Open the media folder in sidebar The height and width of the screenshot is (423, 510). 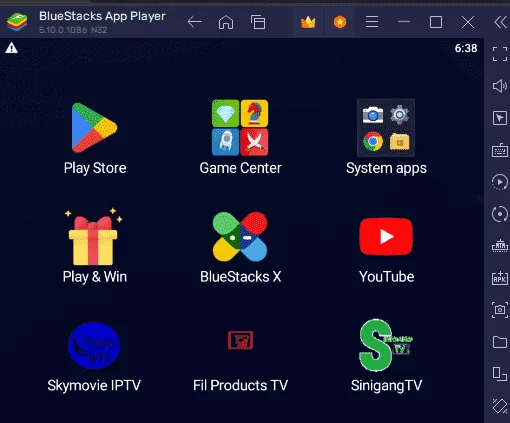pyautogui.click(x=500, y=342)
